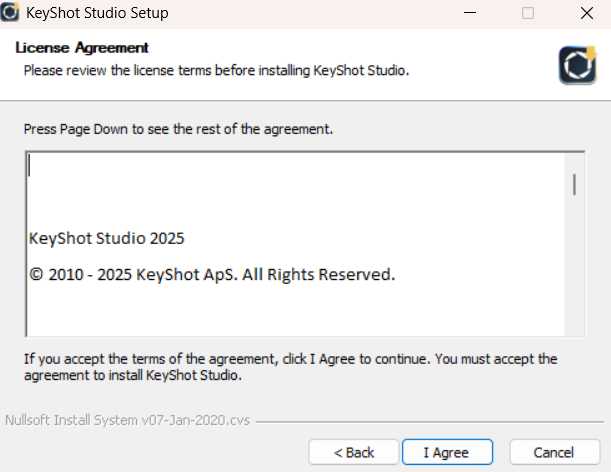Close the KeyShot Studio Setup window
Viewport: 611px width, 472px height.
(585, 13)
